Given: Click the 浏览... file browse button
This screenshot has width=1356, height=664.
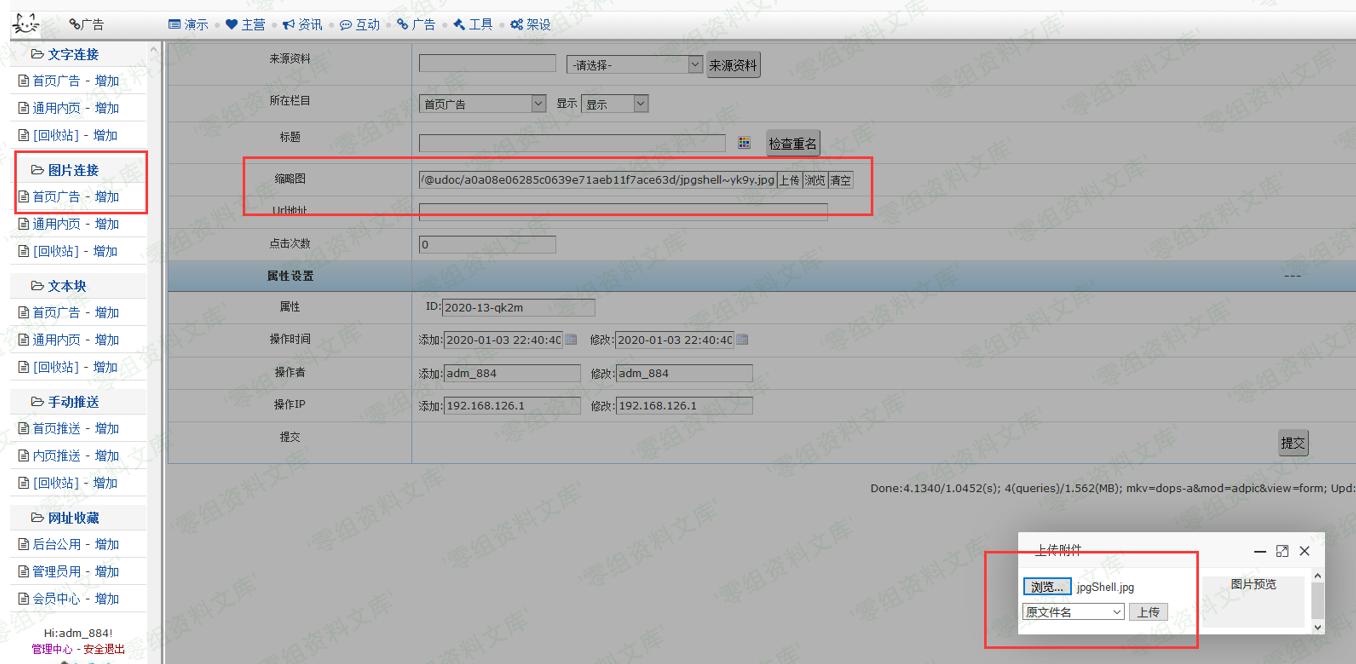Looking at the screenshot, I should click(x=1047, y=587).
